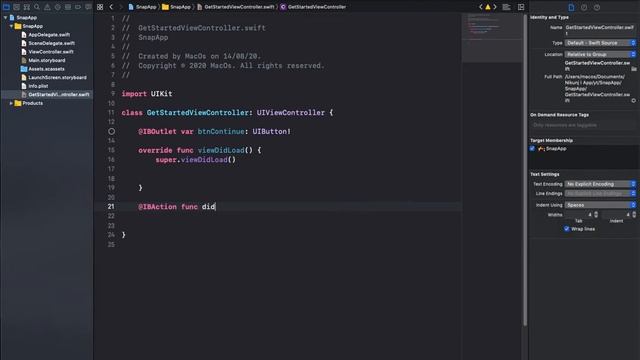Collapse the SnapApp project root
The image size is (640, 360).
coord(5,18)
